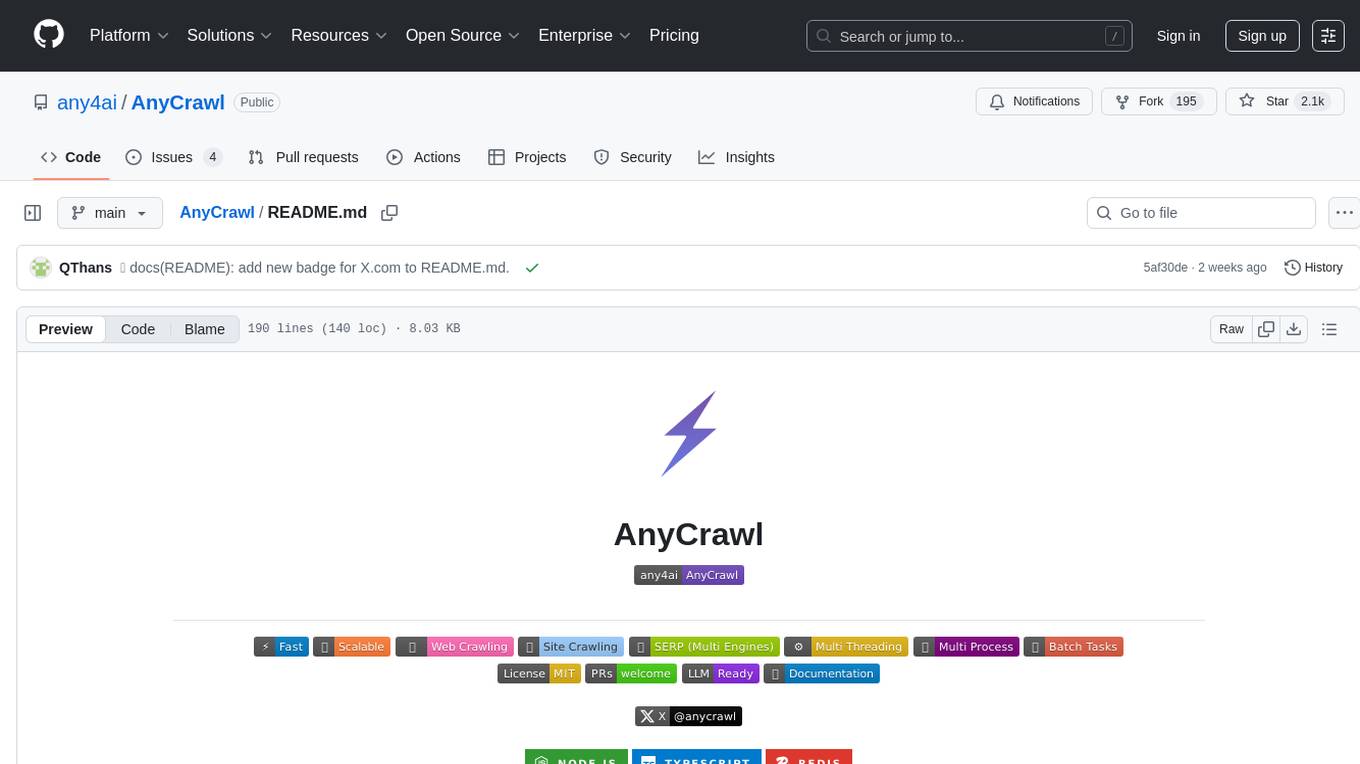Viewport: 1360px width, 764px height.
Task: Click the Fast badge
Action: click(281, 647)
